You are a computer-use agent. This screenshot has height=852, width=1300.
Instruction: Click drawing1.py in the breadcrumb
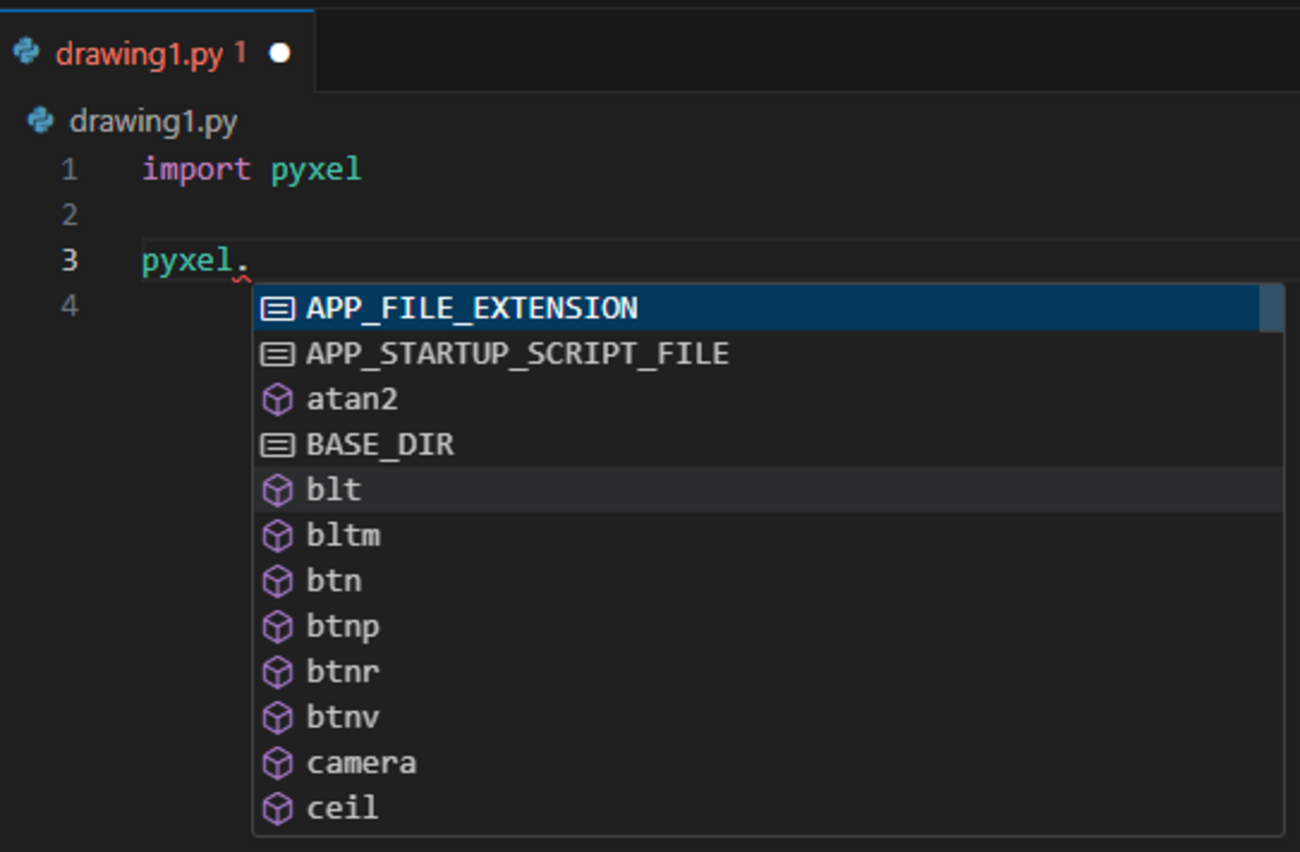point(153,122)
